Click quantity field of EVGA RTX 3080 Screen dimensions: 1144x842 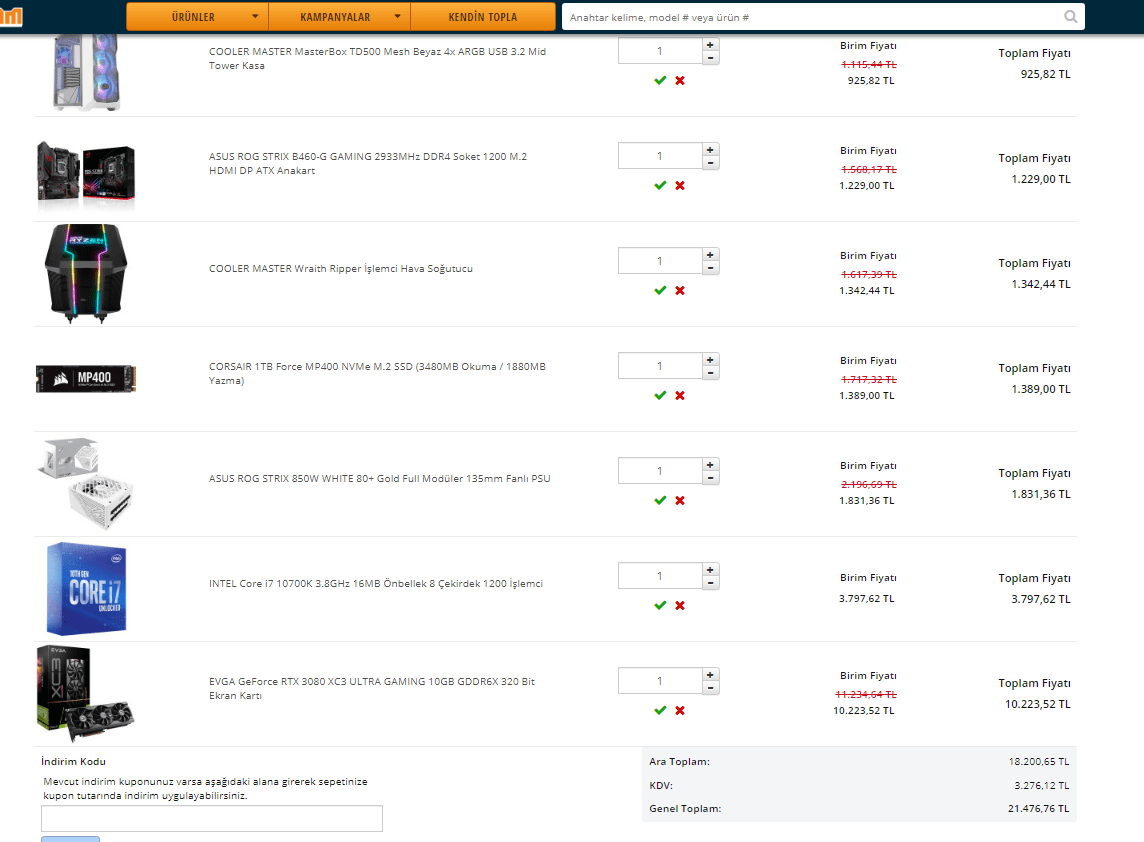point(660,681)
